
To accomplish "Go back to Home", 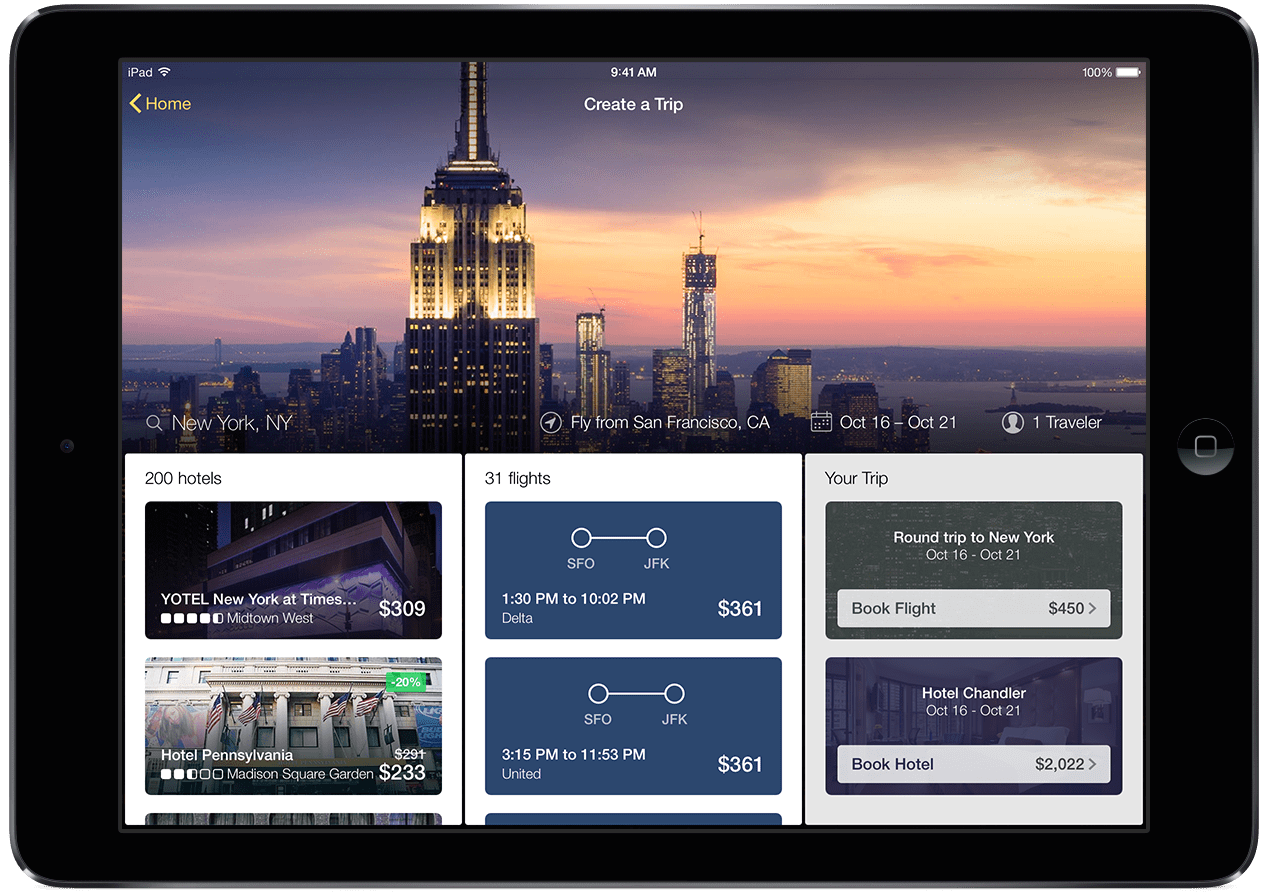I will click(x=167, y=103).
